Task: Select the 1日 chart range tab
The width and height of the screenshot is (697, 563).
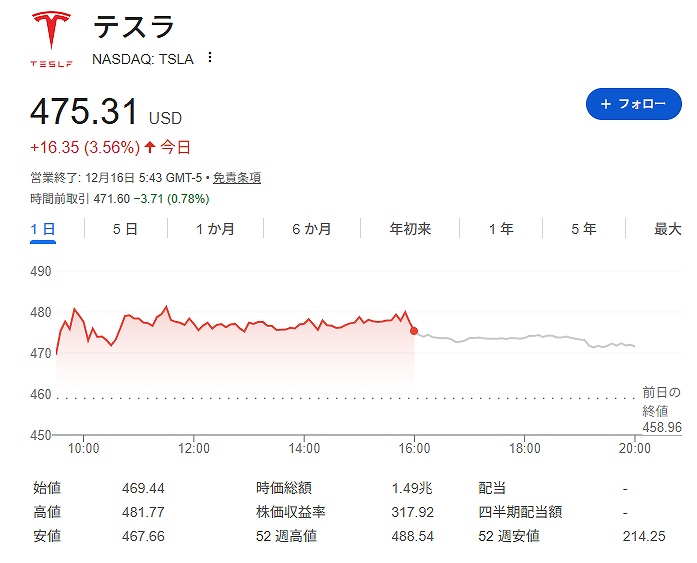Action: click(x=43, y=229)
